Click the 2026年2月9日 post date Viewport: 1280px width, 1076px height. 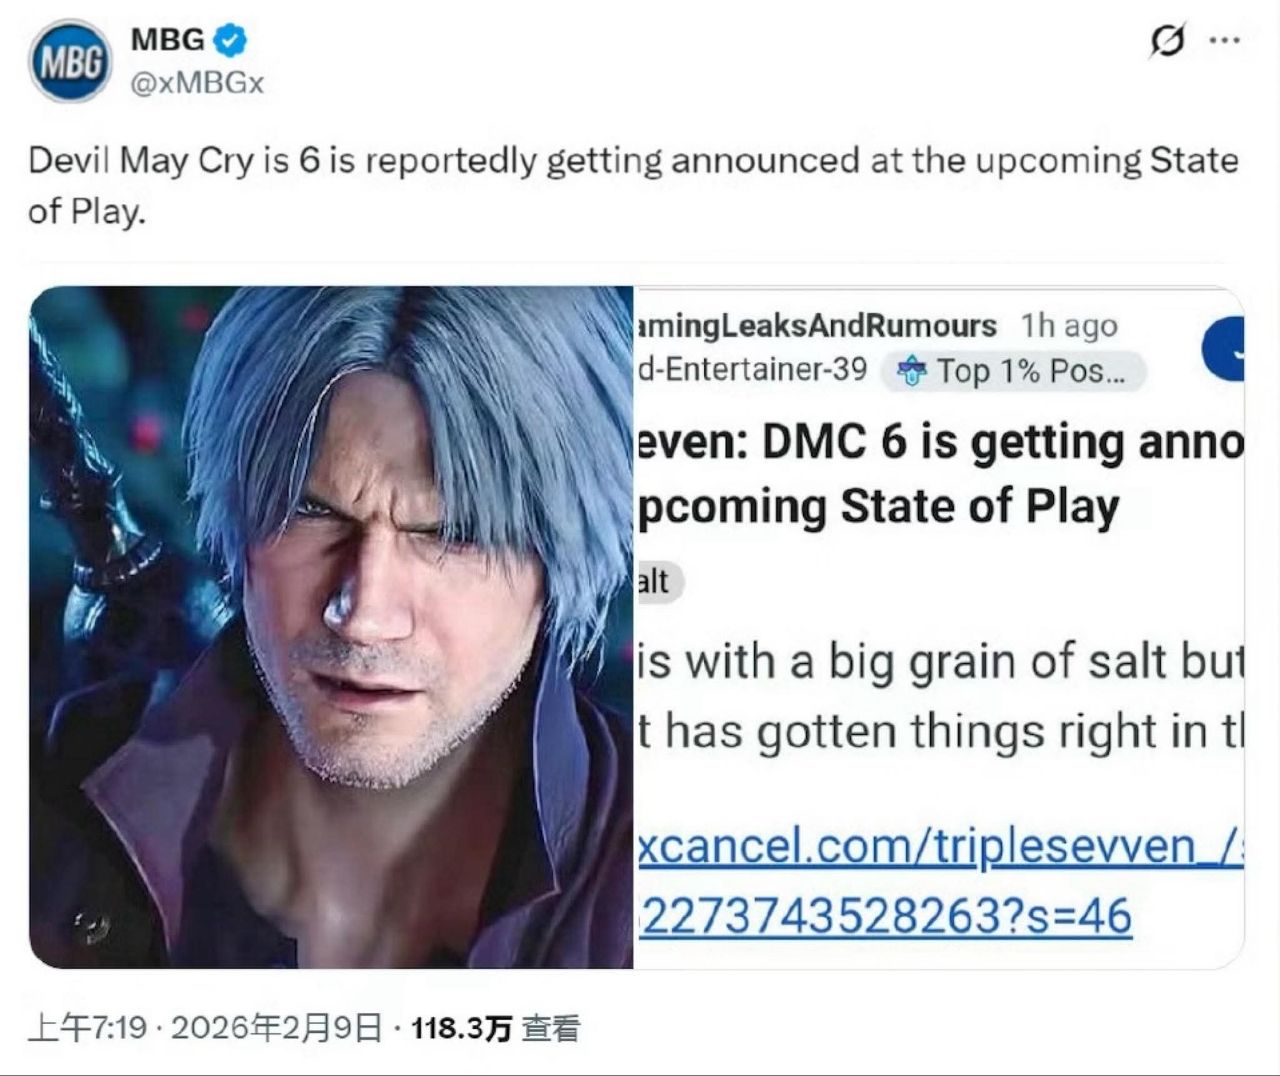(x=277, y=1028)
